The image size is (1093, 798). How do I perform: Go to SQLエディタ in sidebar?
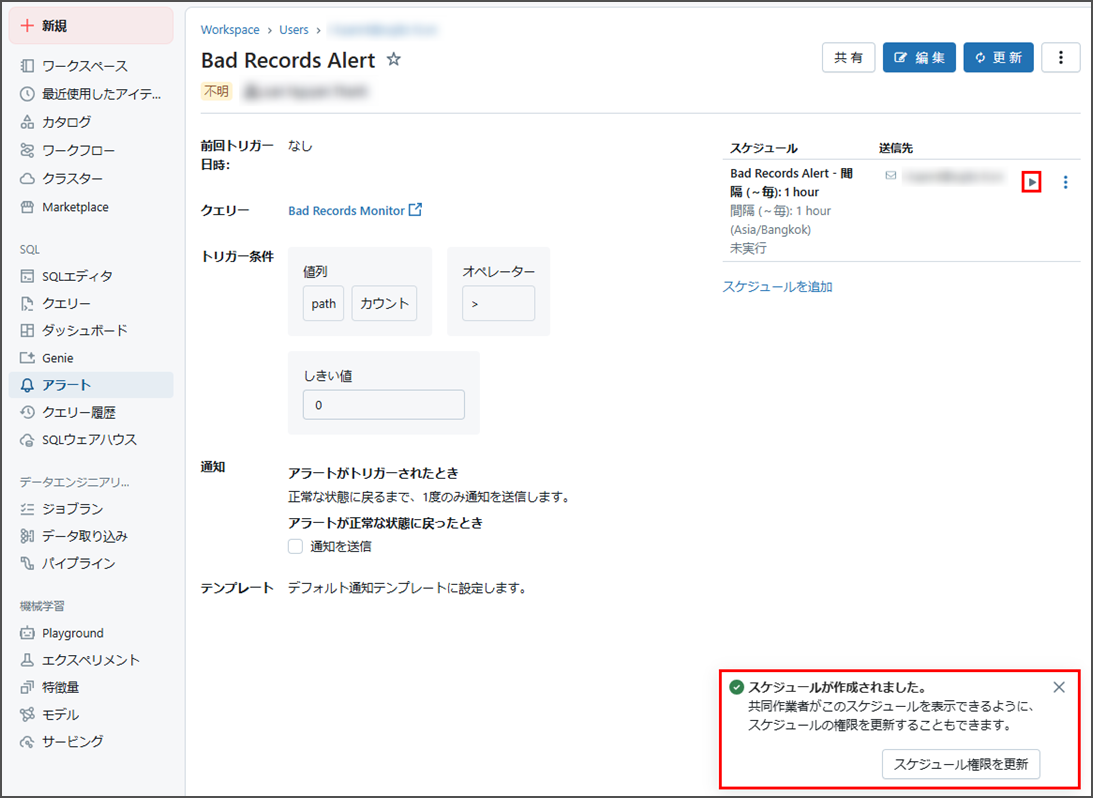(x=77, y=276)
